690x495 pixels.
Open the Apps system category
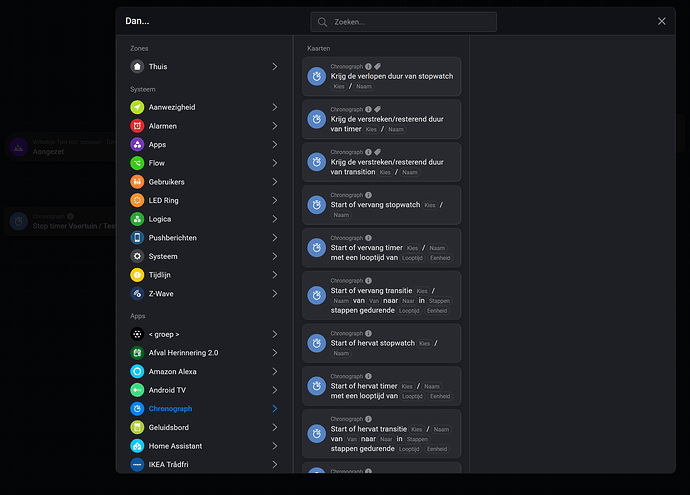point(204,144)
